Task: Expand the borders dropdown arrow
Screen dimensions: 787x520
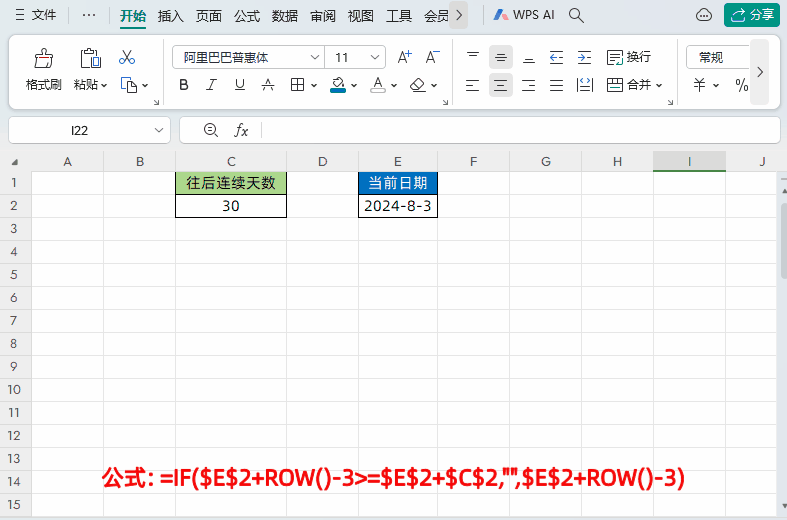Action: pos(314,85)
